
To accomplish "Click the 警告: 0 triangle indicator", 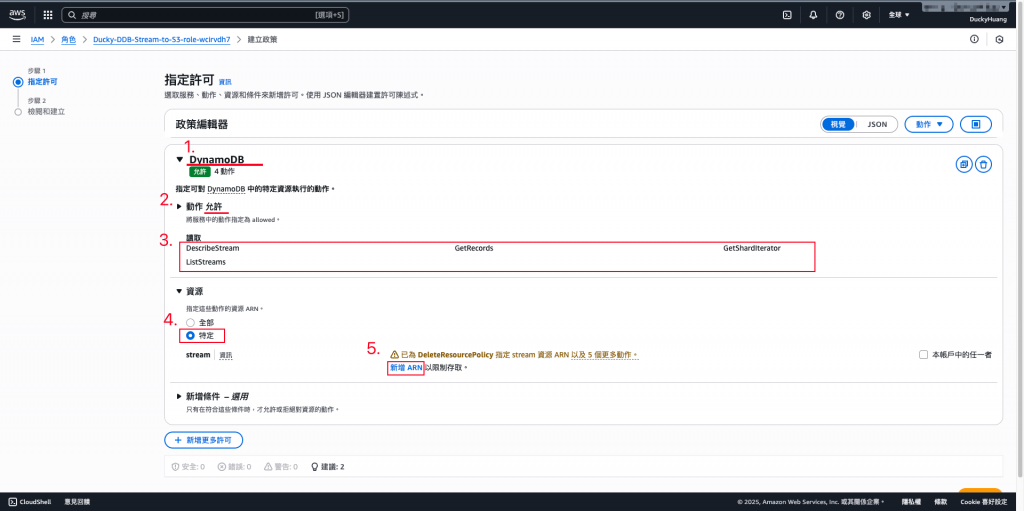I will click(x=281, y=467).
